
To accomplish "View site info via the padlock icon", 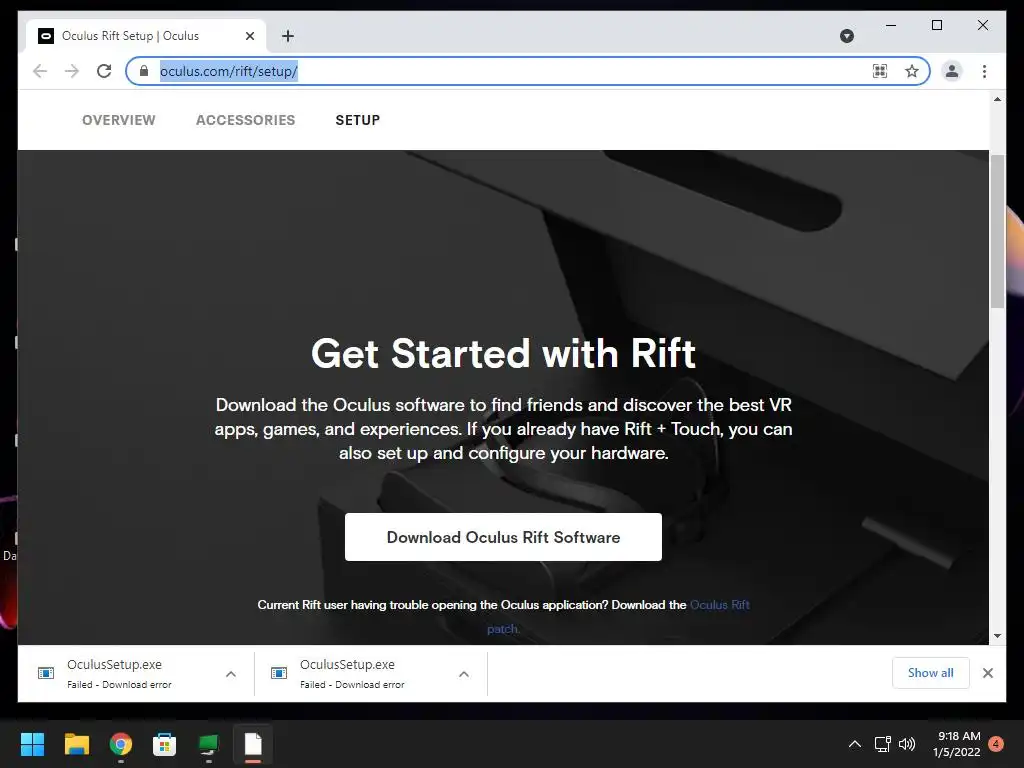I will click(144, 71).
